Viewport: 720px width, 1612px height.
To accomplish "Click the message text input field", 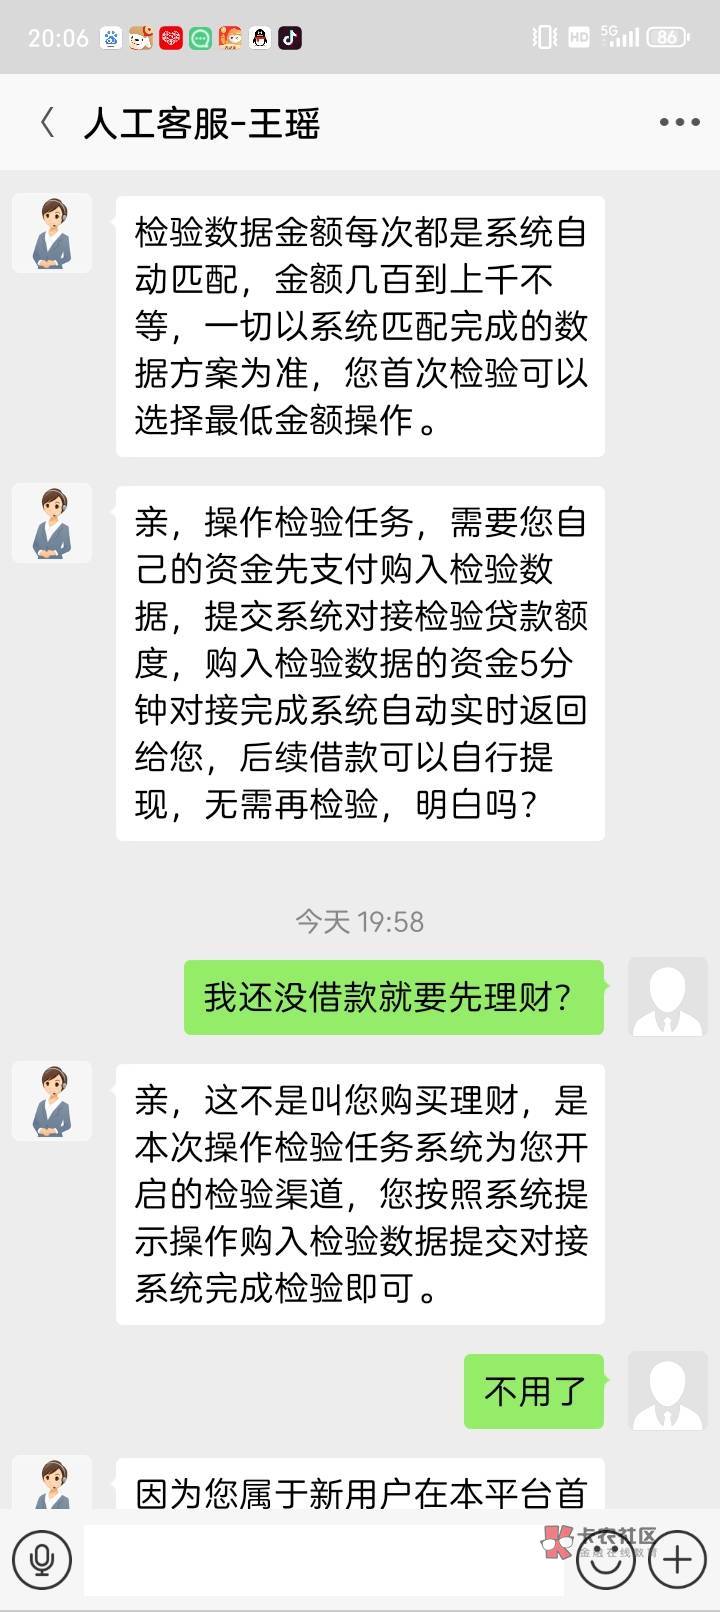I will click(322, 1558).
